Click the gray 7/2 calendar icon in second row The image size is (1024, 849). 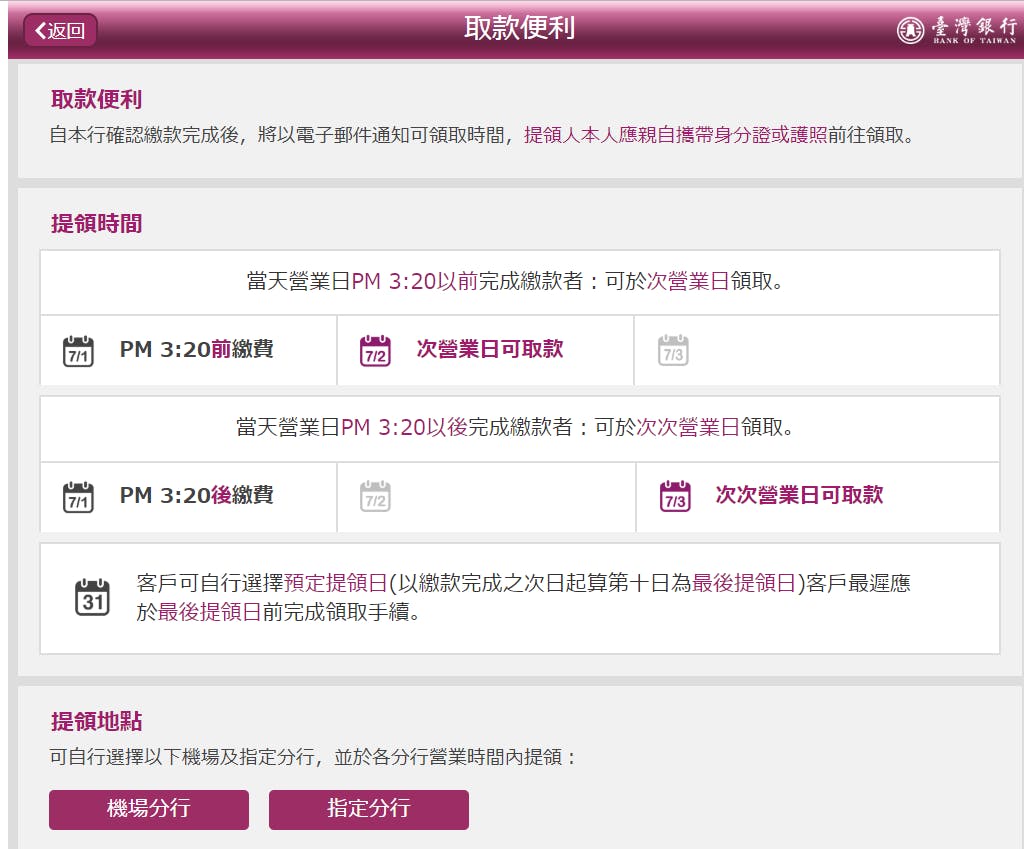[375, 497]
